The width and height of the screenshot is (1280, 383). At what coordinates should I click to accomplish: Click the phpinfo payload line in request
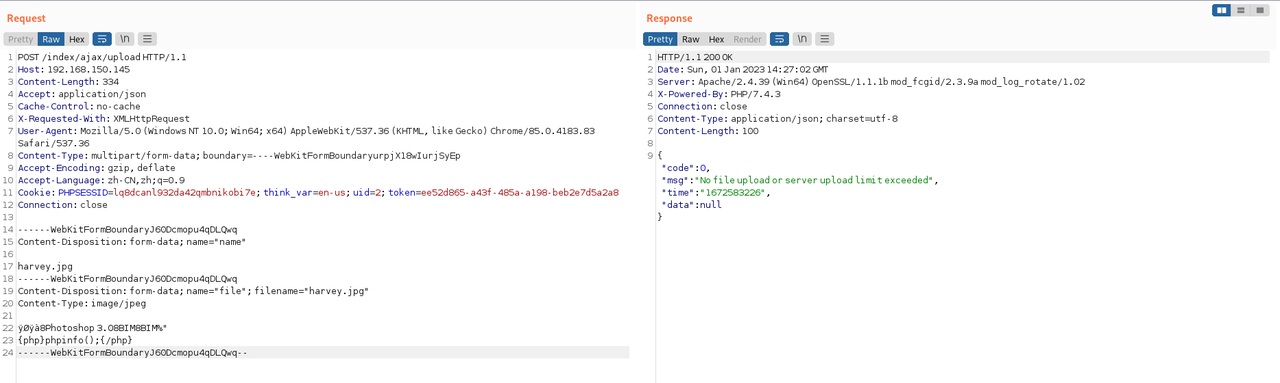[75, 340]
